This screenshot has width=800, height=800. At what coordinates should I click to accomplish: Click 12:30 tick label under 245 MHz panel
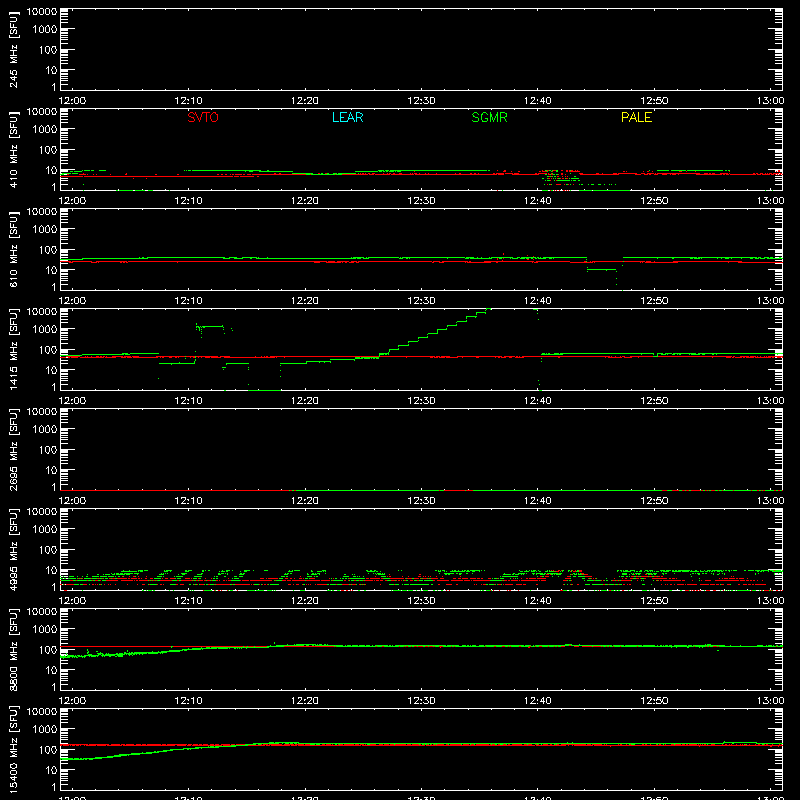click(421, 101)
